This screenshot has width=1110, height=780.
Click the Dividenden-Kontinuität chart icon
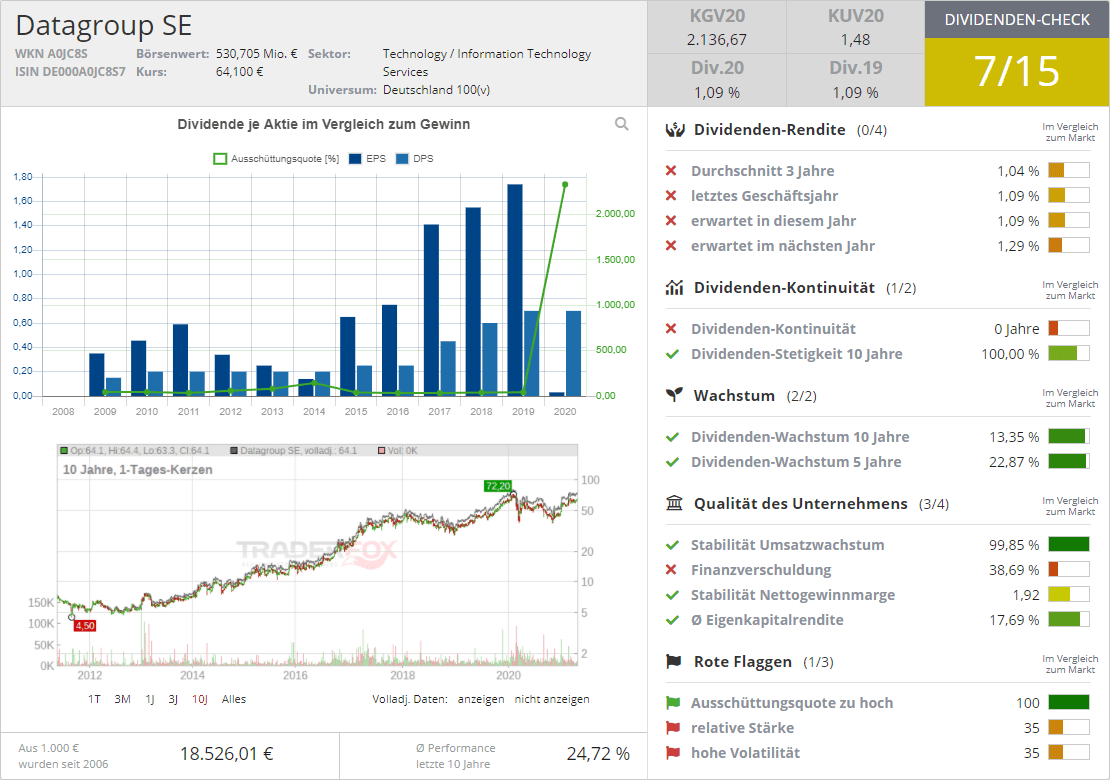tap(675, 287)
